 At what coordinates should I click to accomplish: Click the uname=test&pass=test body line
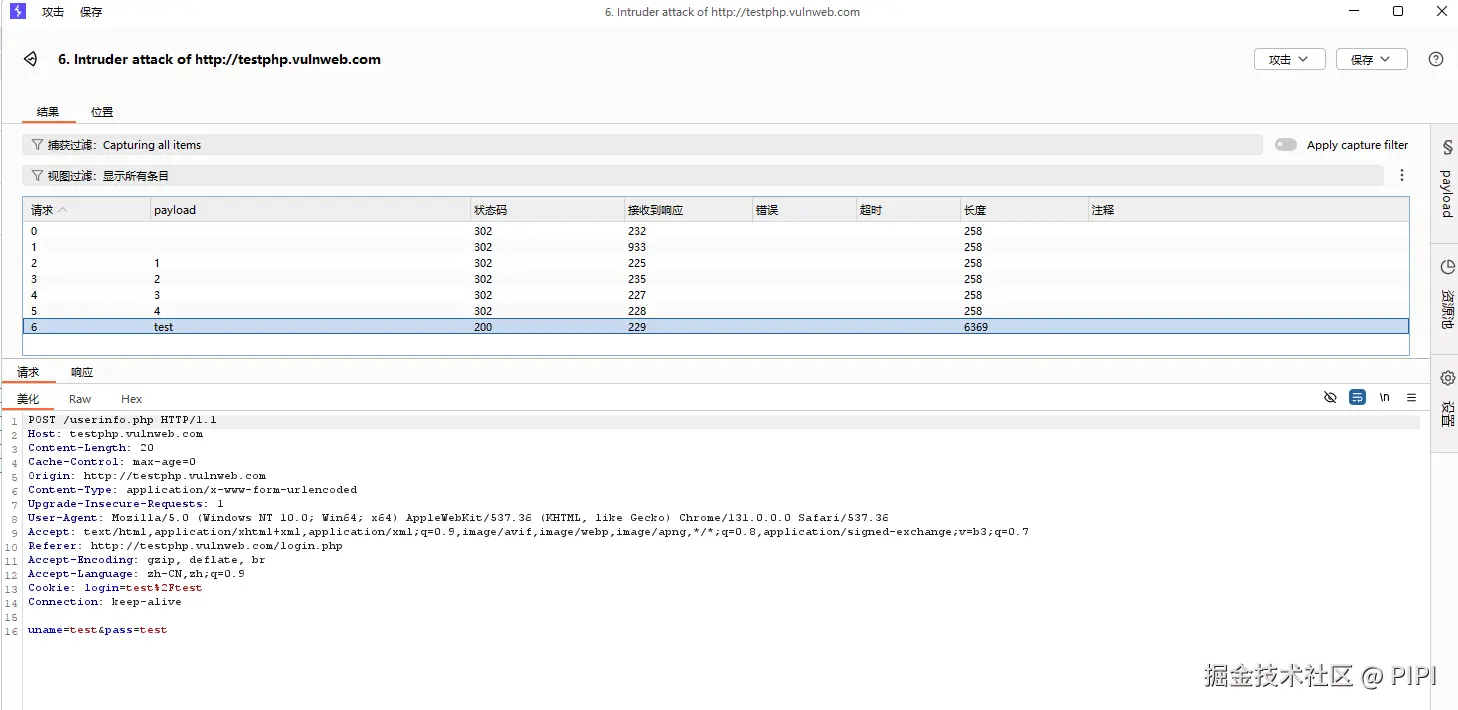pyautogui.click(x=97, y=630)
